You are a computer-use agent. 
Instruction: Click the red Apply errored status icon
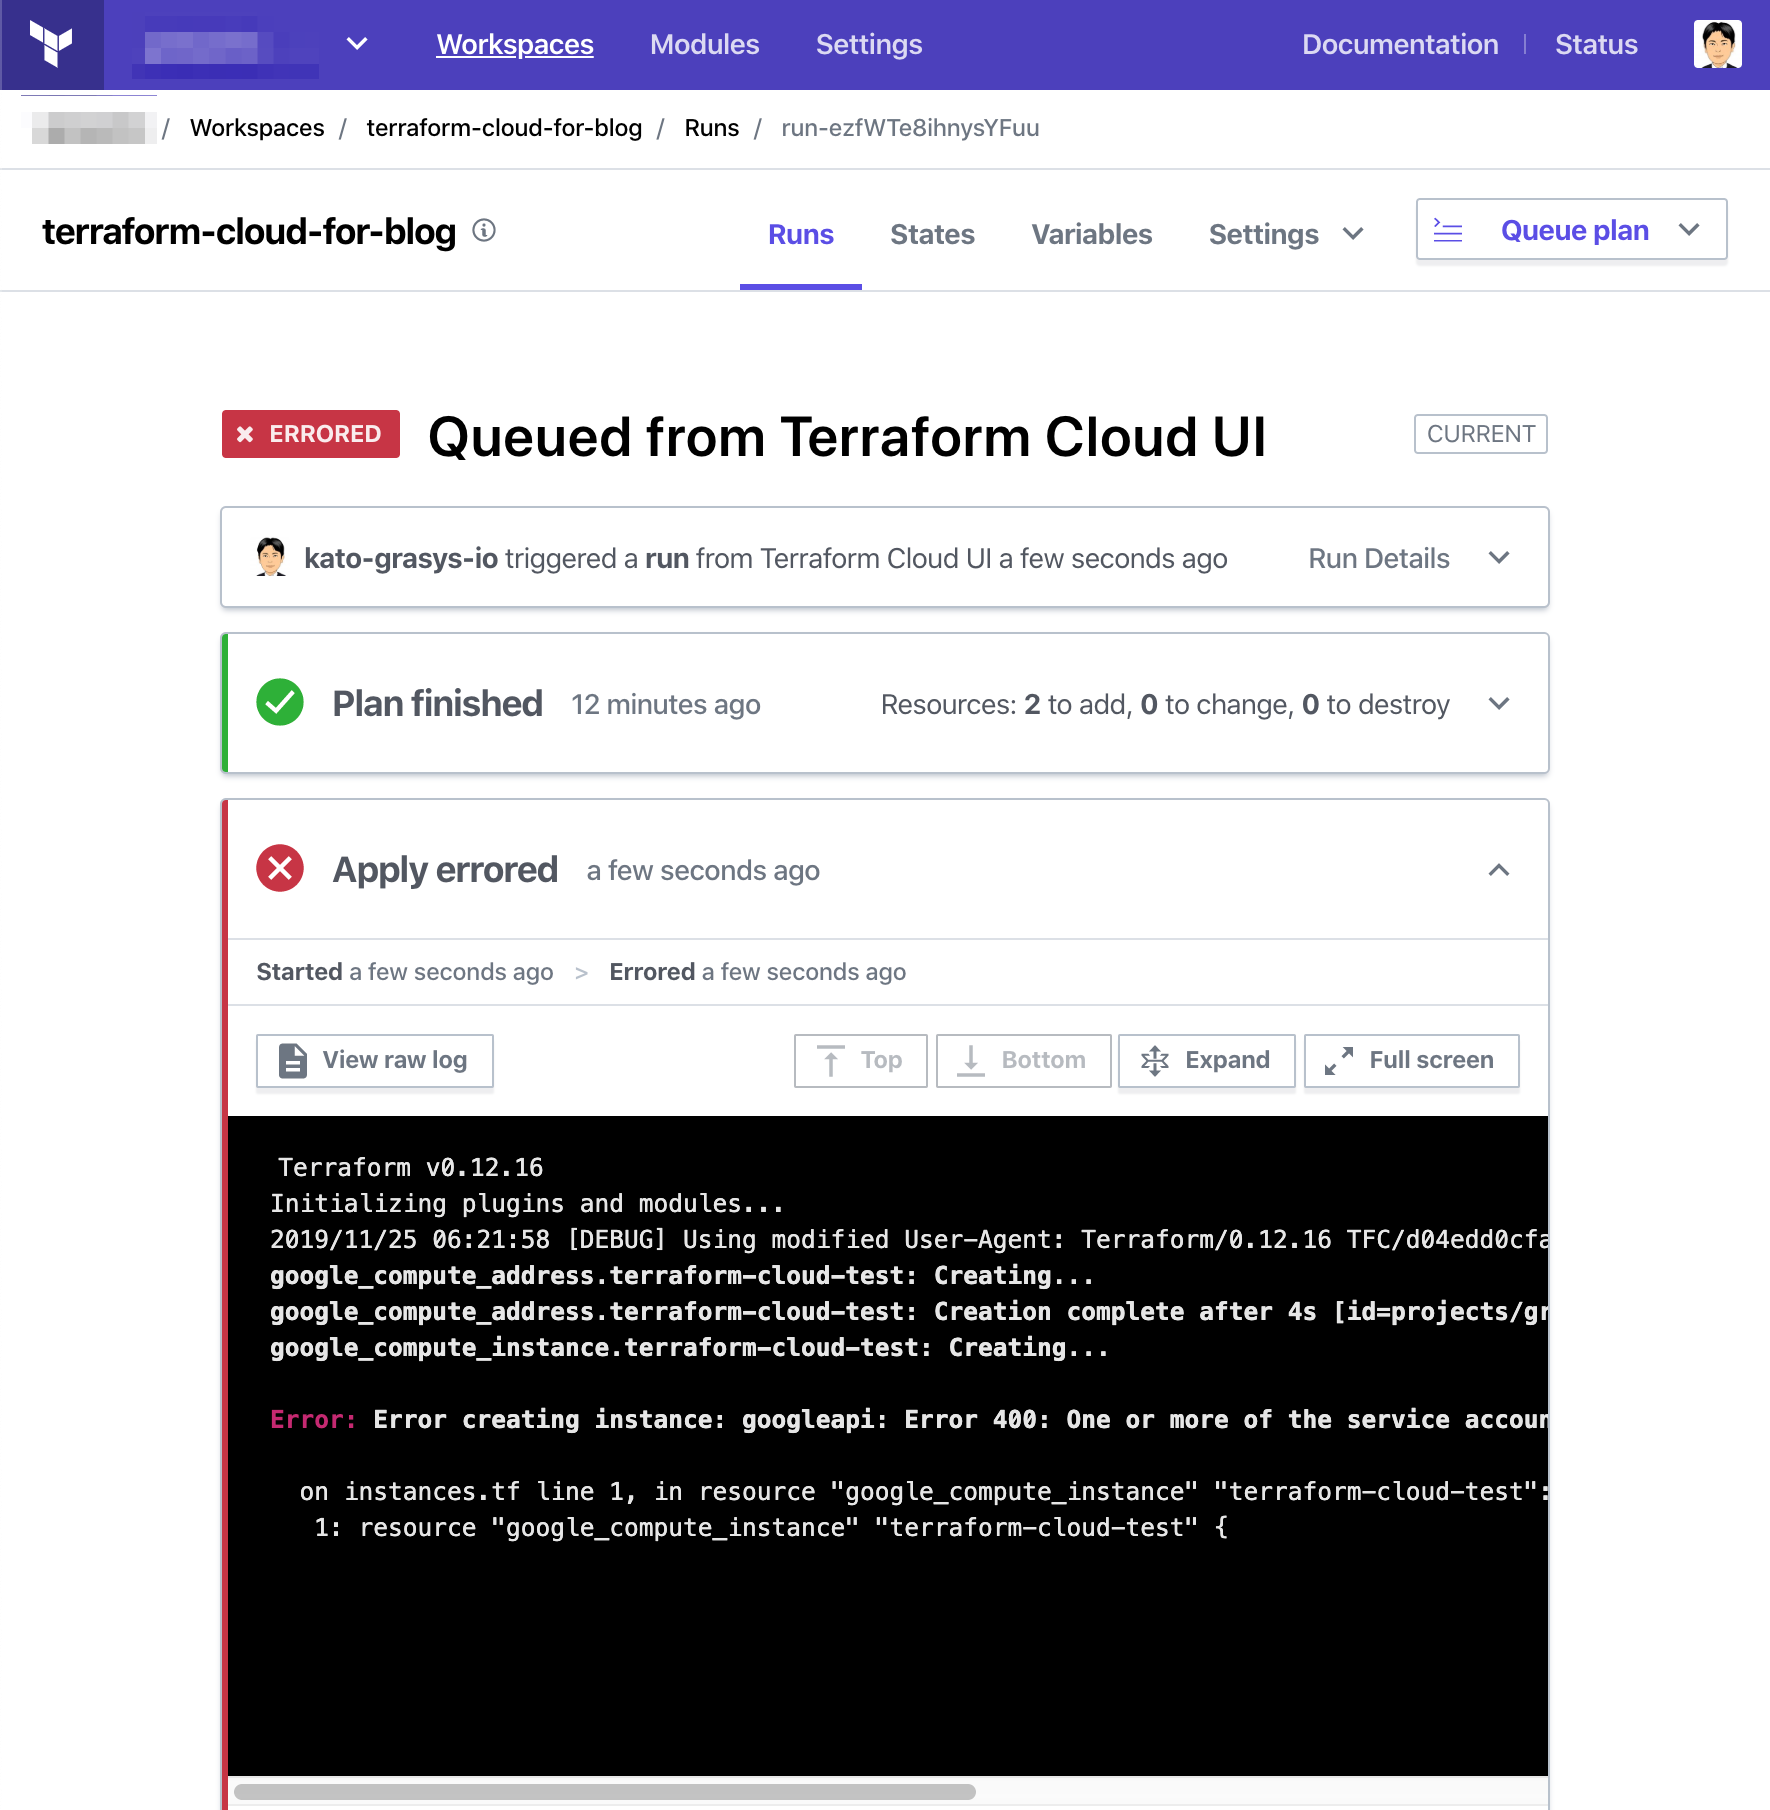[x=279, y=869]
